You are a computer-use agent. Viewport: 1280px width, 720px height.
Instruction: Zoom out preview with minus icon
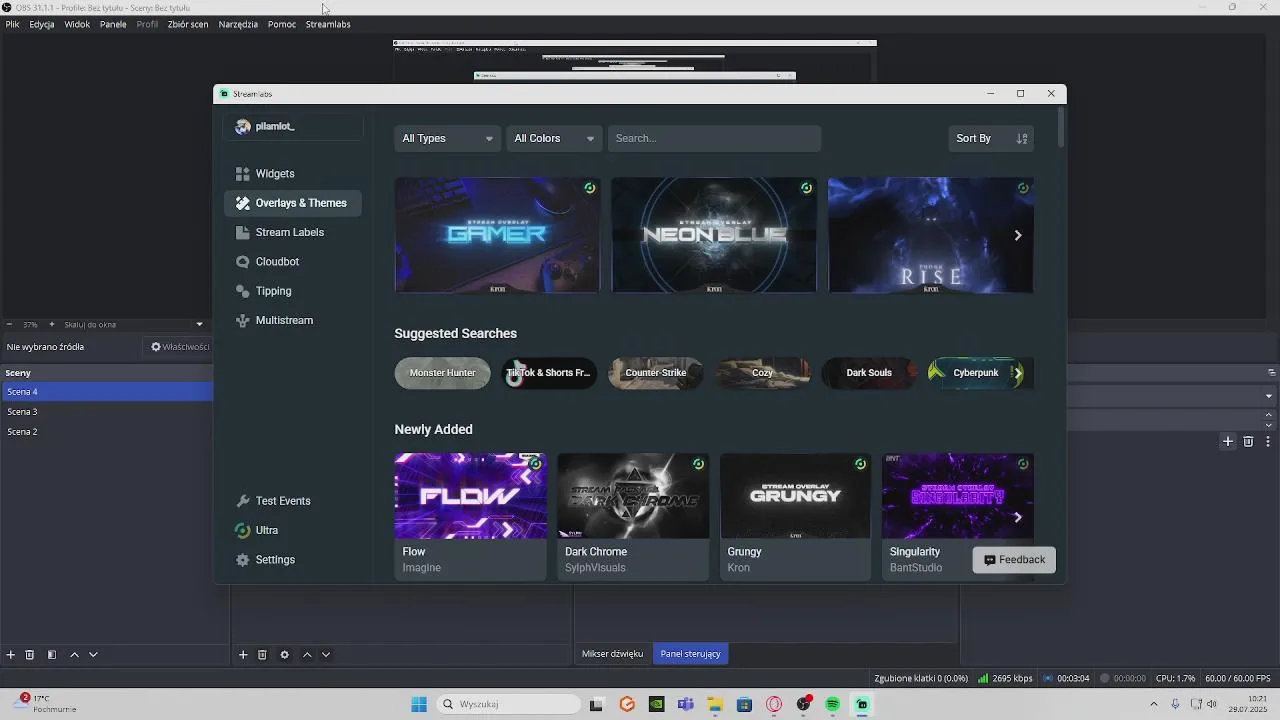[x=9, y=324]
